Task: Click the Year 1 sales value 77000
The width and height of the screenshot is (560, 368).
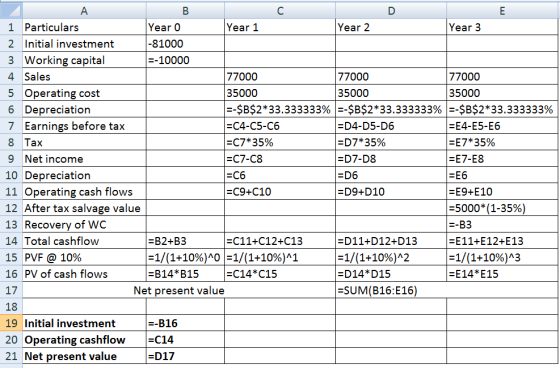Action: pyautogui.click(x=280, y=76)
